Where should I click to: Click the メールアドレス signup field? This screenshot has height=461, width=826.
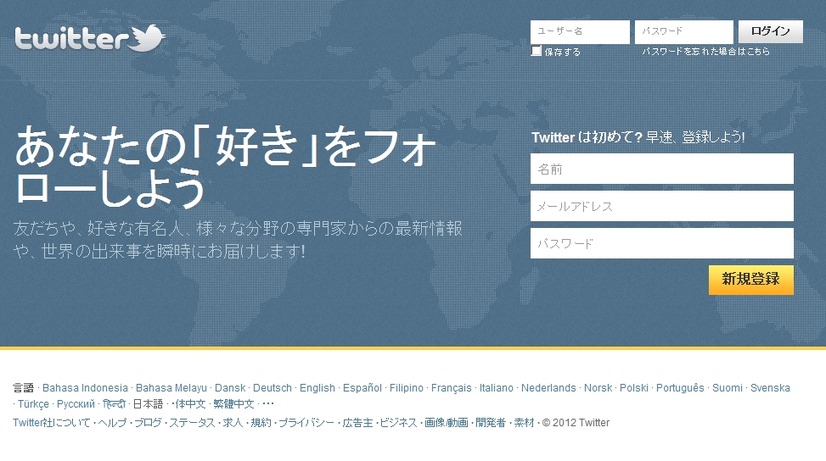[662, 206]
